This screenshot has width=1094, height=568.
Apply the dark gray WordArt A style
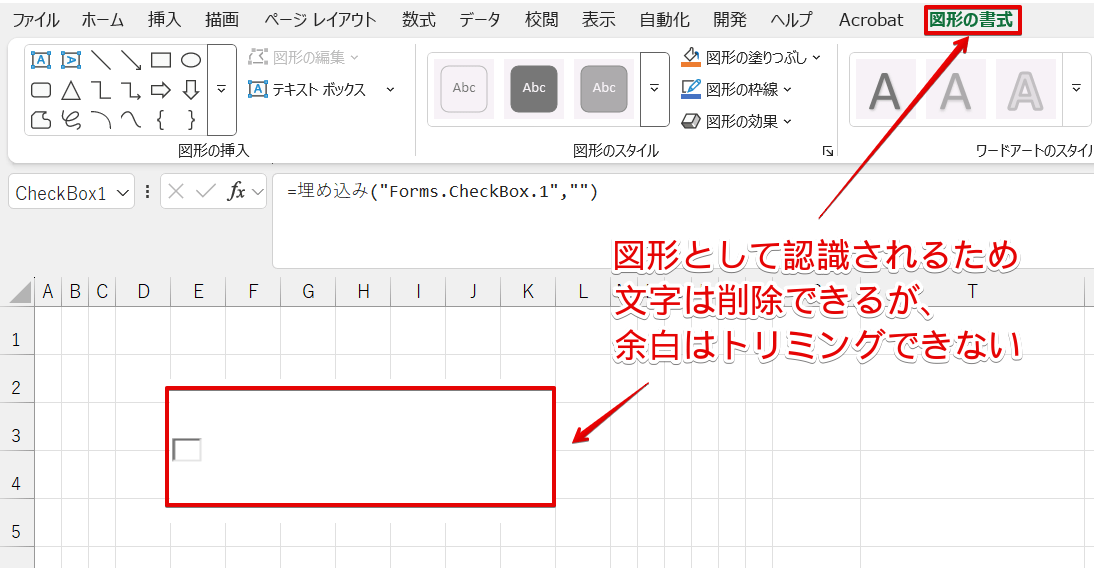(x=885, y=89)
